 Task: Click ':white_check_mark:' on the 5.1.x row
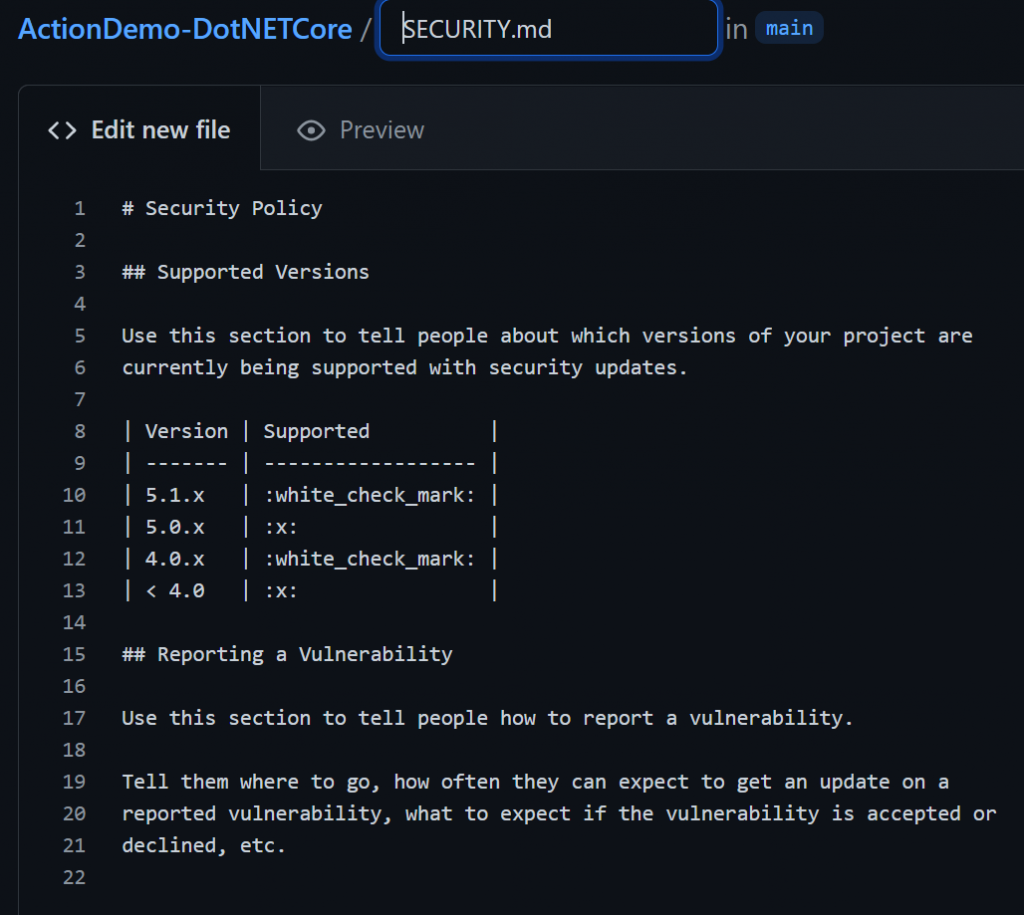[x=370, y=495]
